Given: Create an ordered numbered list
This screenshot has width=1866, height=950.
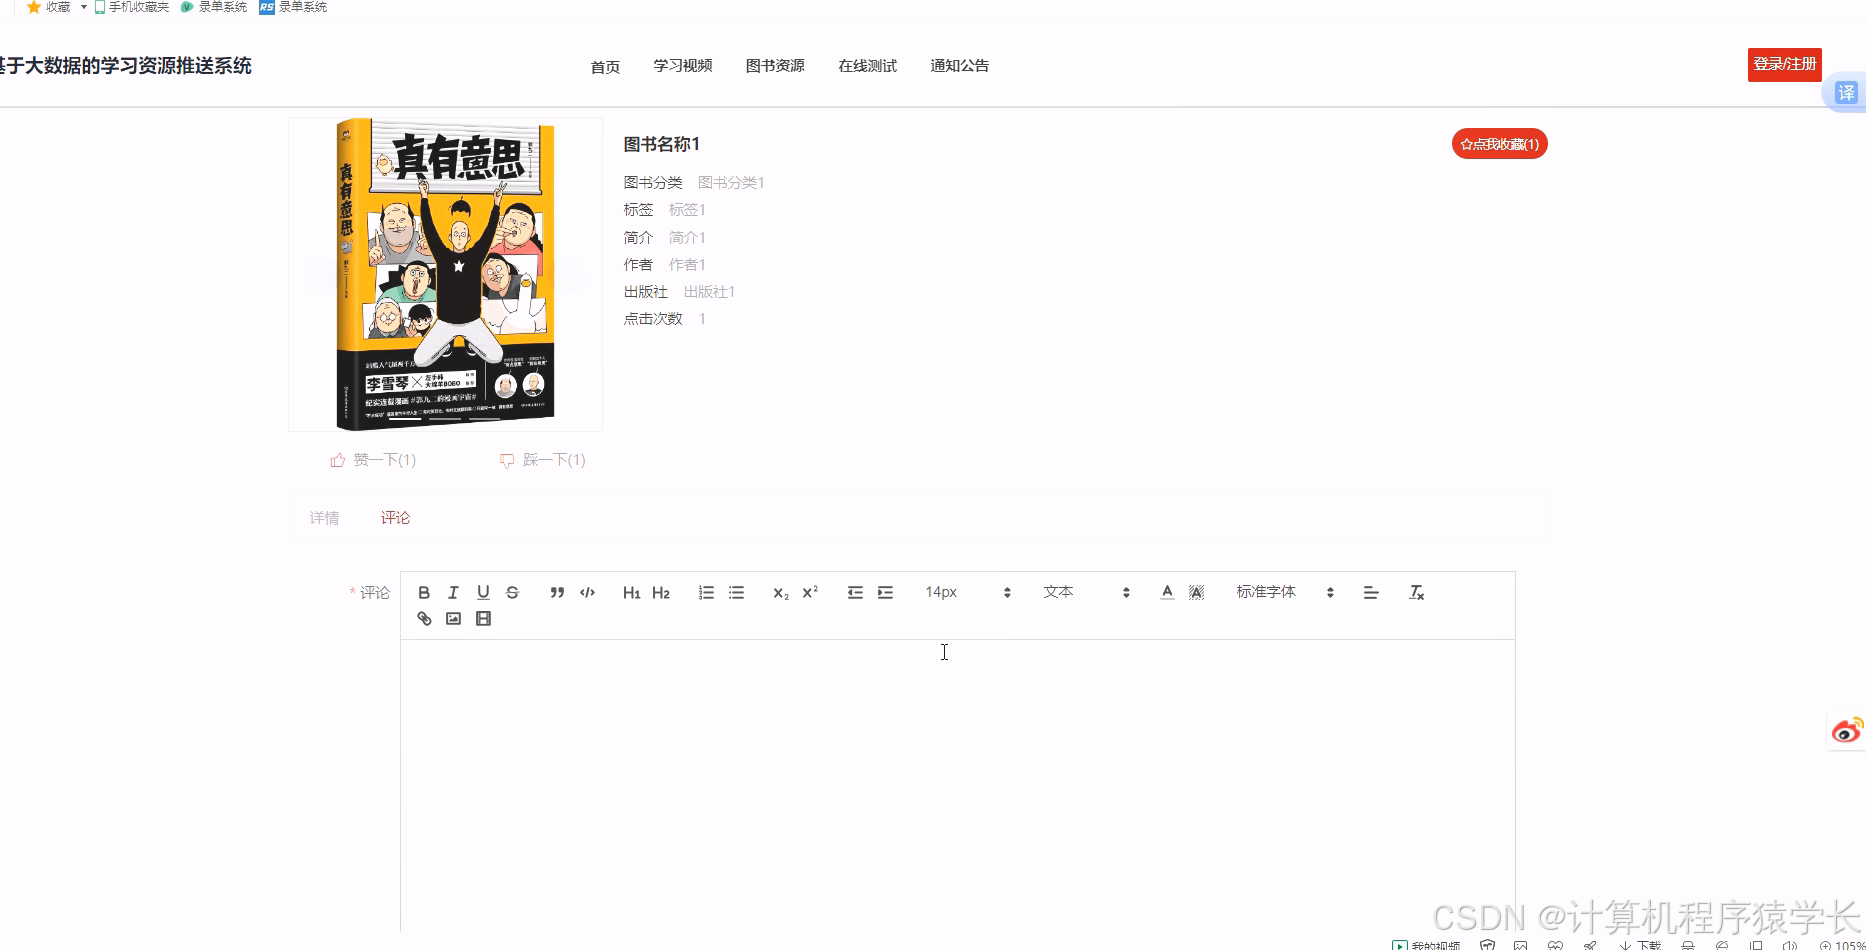Looking at the screenshot, I should pos(706,592).
